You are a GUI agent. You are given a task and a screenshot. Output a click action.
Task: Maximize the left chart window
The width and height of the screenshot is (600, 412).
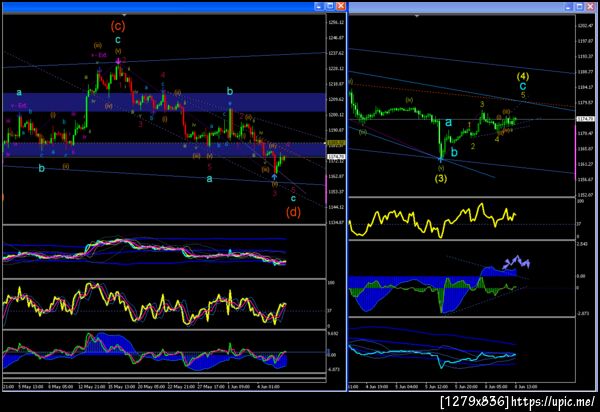[329, 6]
